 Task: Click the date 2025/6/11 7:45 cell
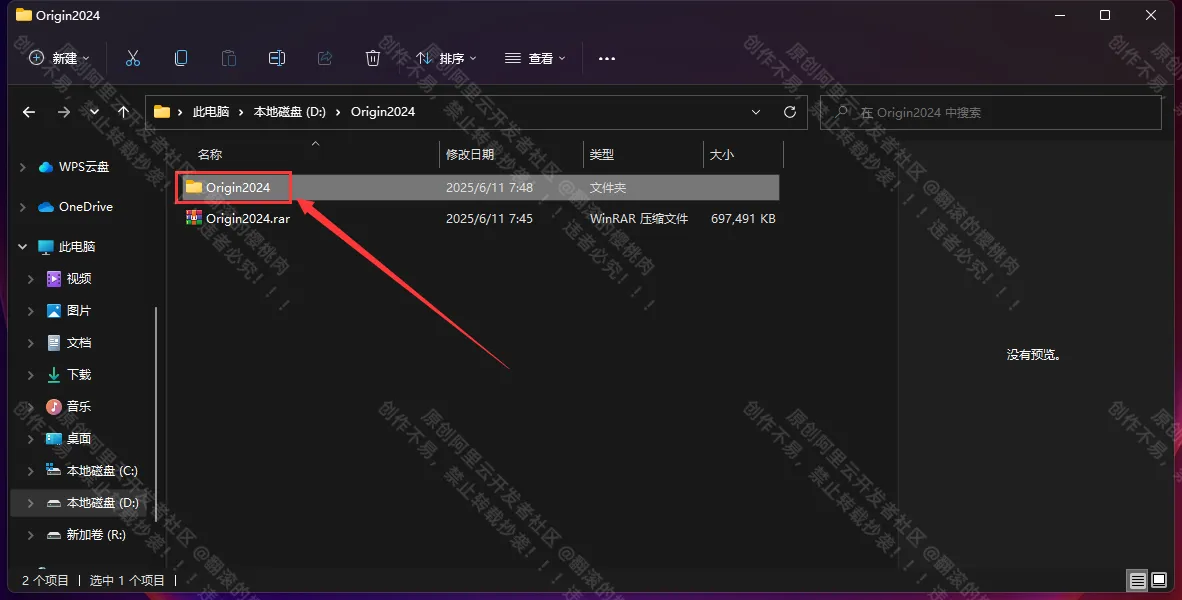pyautogui.click(x=489, y=219)
